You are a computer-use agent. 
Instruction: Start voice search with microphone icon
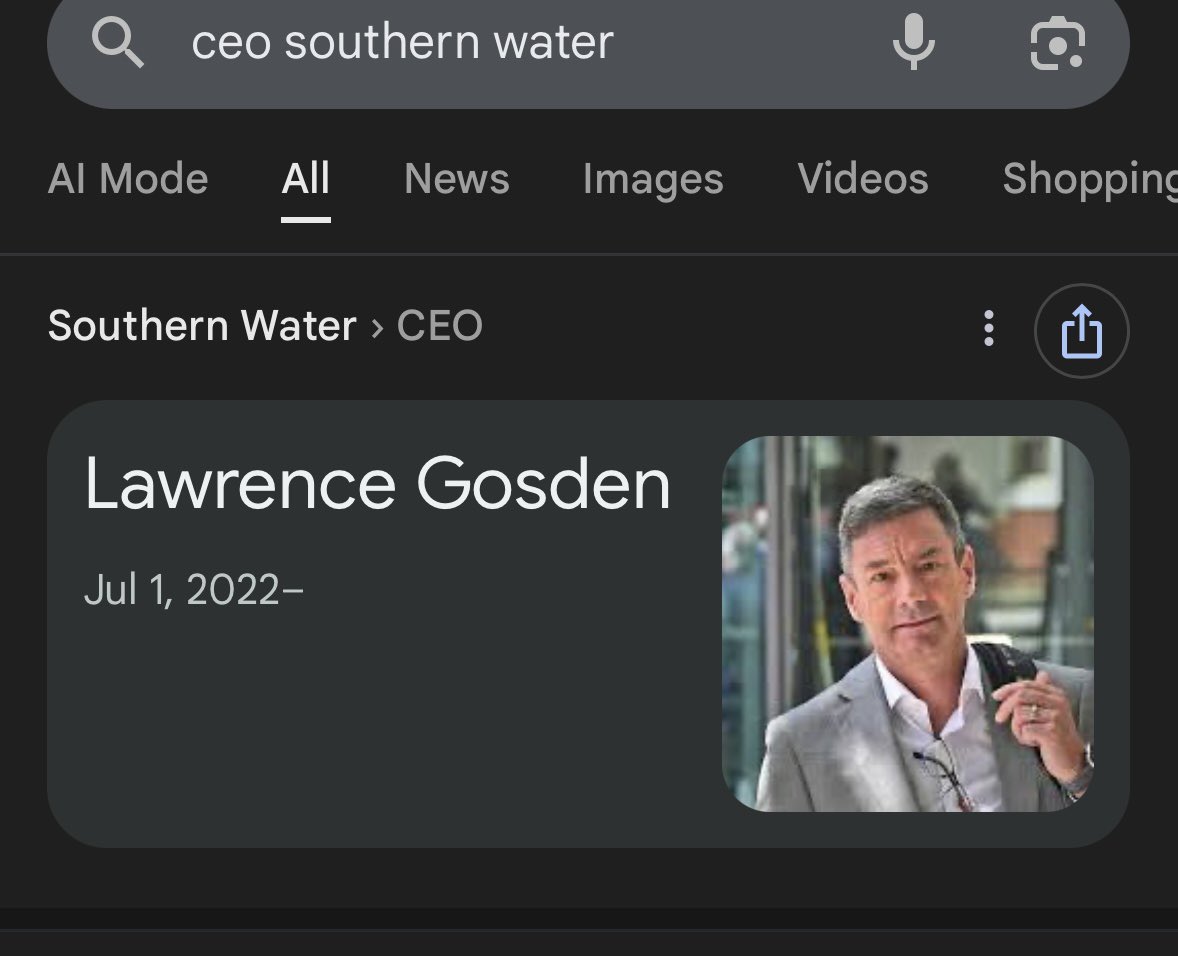coord(914,43)
